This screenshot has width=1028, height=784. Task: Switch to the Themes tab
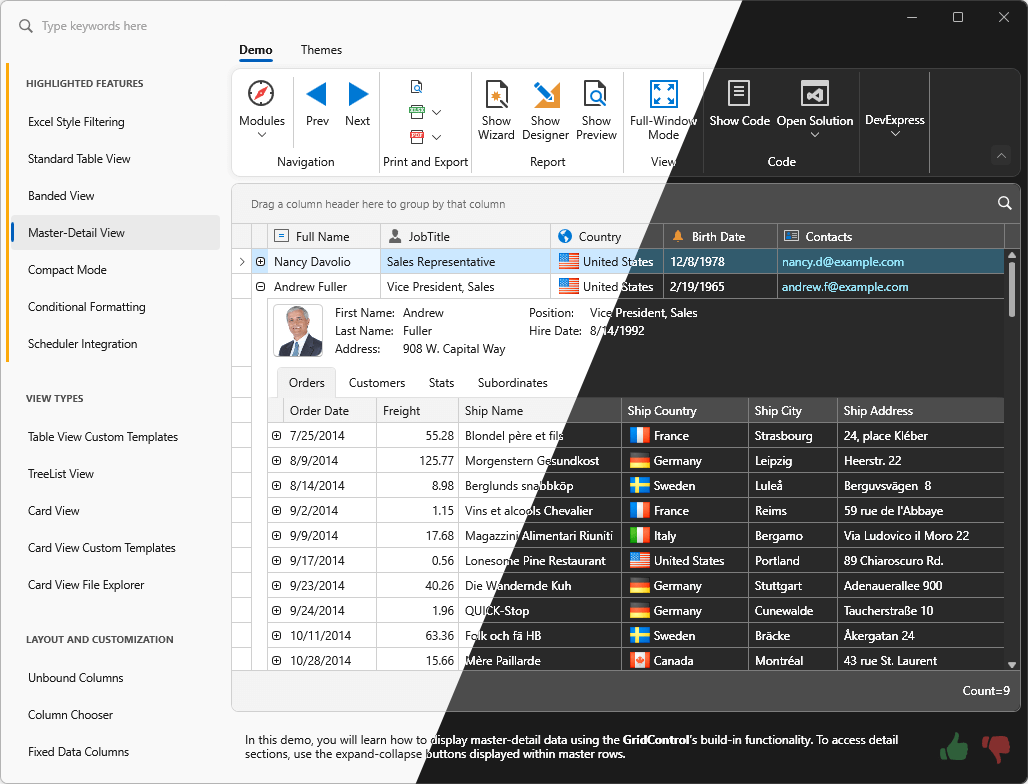click(321, 50)
